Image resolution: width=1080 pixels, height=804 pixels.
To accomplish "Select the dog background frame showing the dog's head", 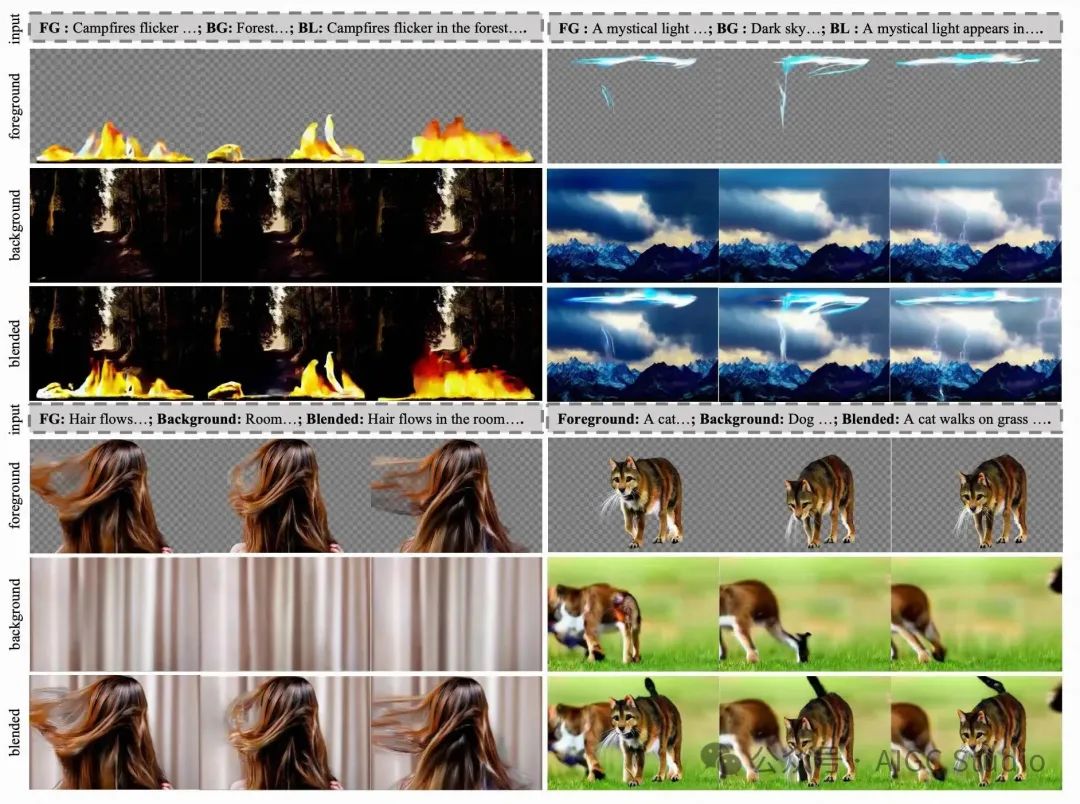I will [633, 615].
